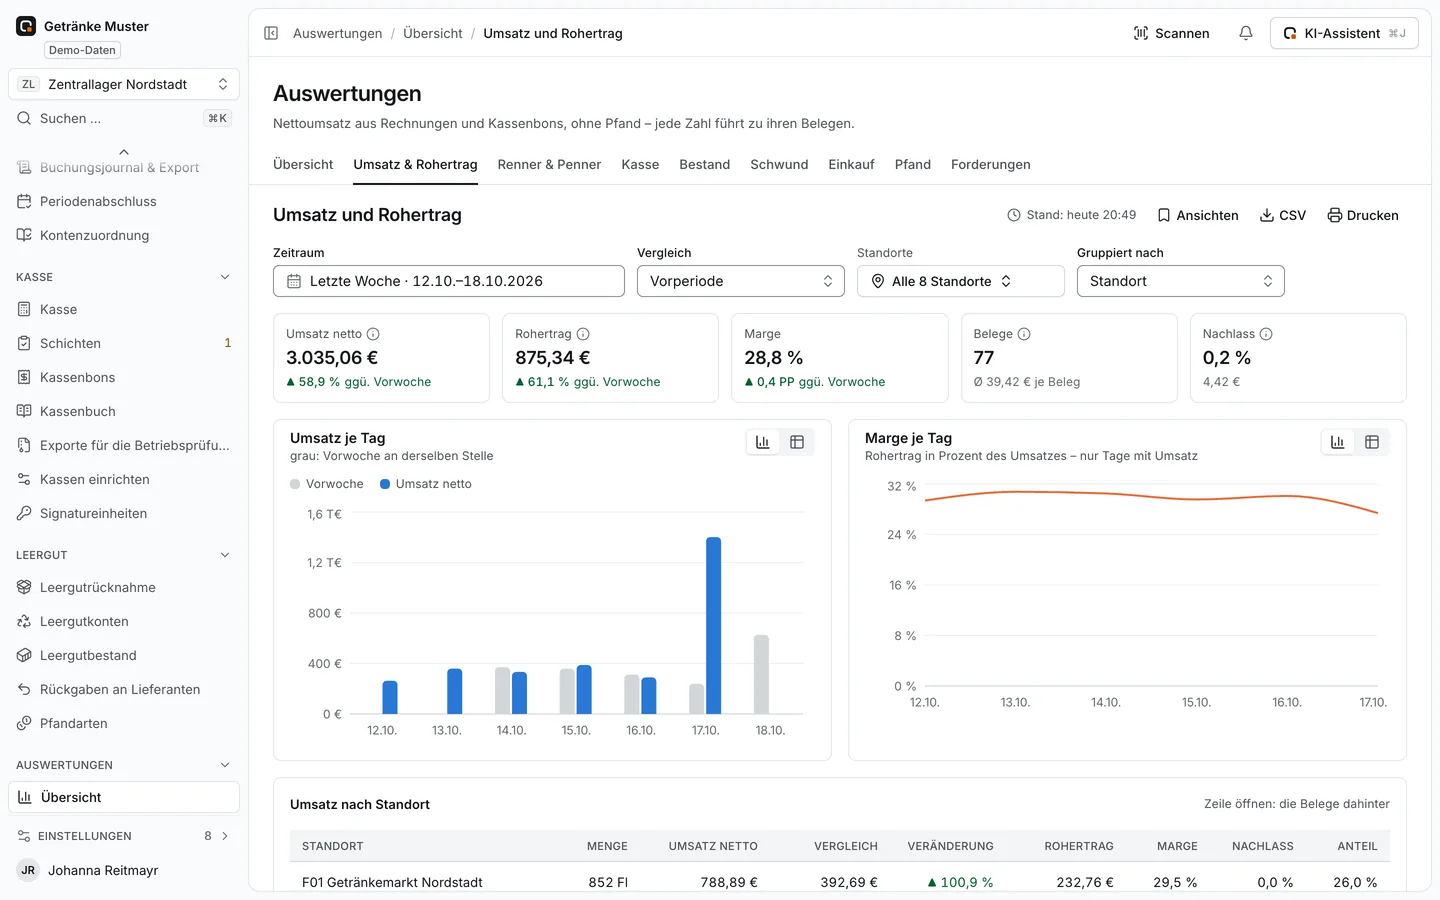
Task: Open Leergutrücknahme in sidebar
Action: point(124,587)
